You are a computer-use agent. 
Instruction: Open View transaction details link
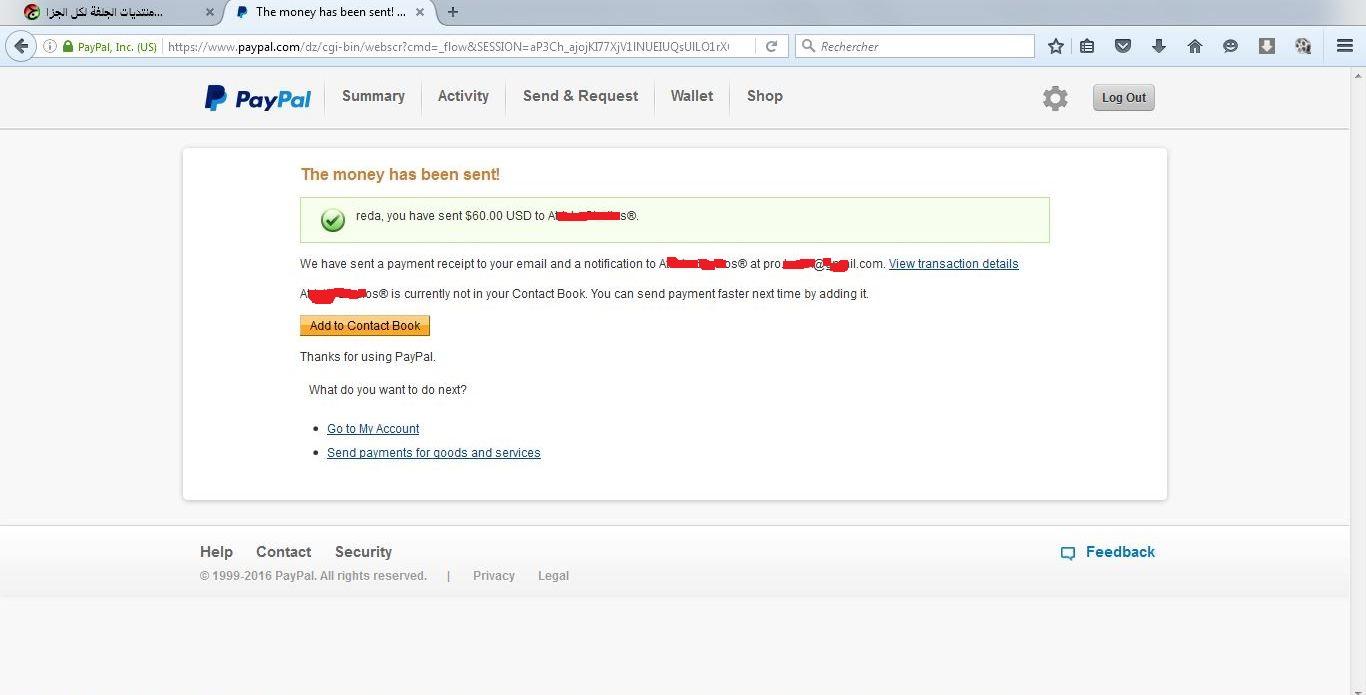(x=954, y=264)
